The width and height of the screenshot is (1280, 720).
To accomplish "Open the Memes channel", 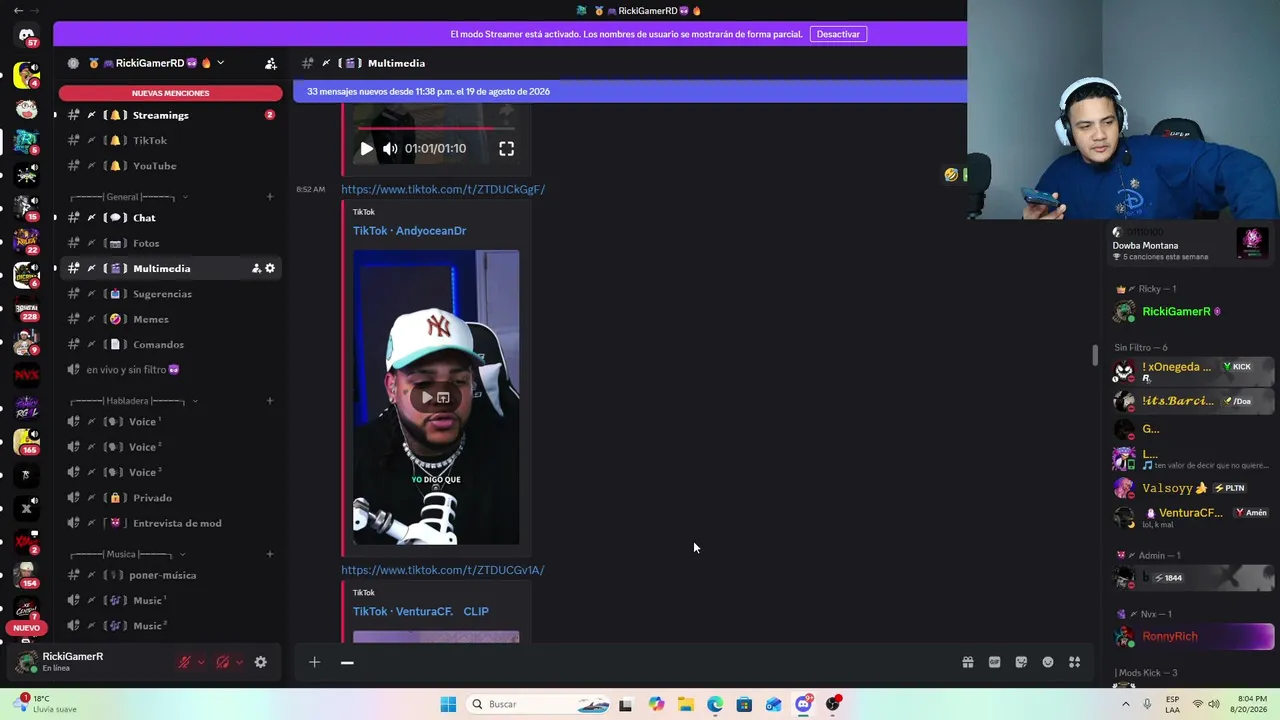I will click(x=170, y=319).
